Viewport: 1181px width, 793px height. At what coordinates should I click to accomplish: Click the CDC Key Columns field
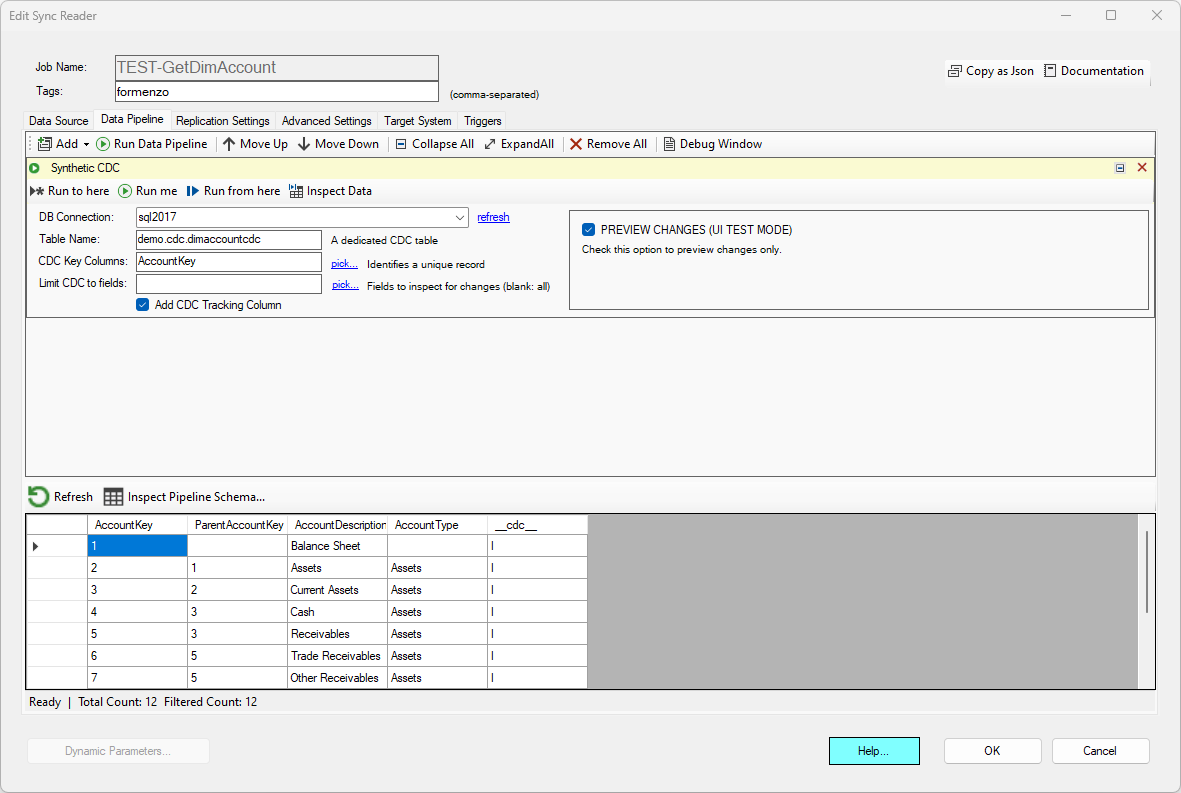coord(229,261)
